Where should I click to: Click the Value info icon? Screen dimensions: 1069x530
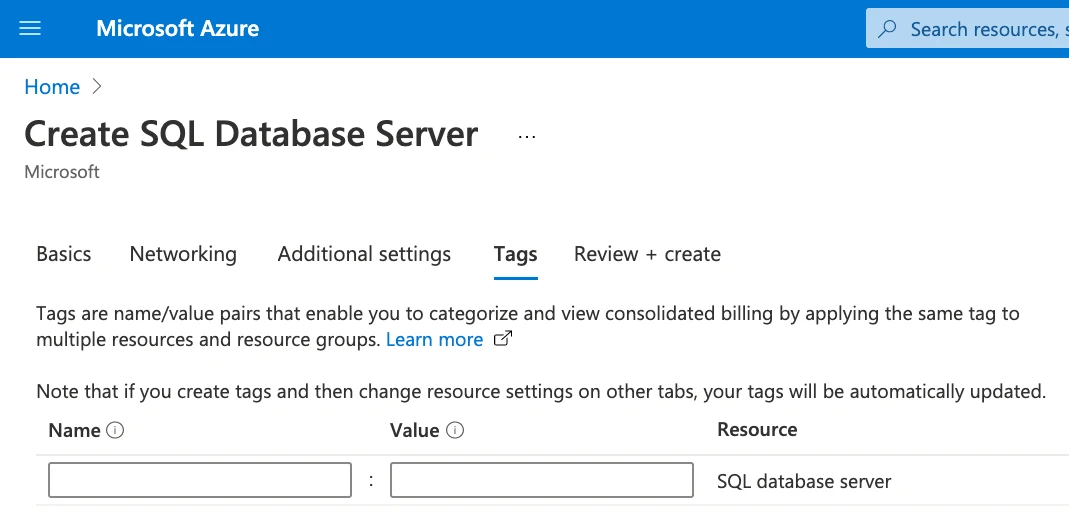[455, 430]
